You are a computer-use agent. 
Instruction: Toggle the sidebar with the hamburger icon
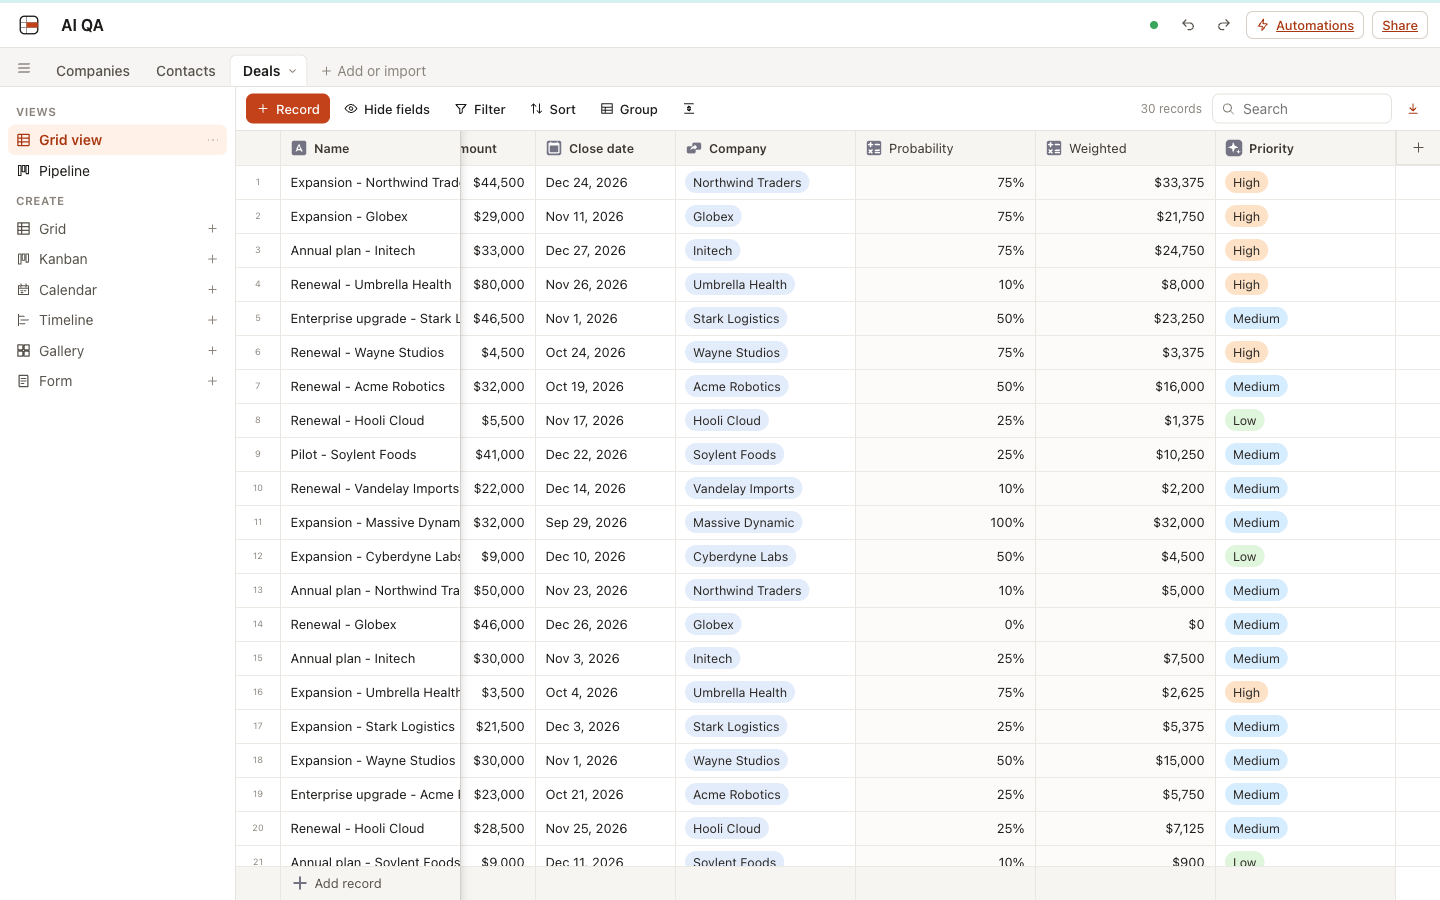pyautogui.click(x=24, y=69)
